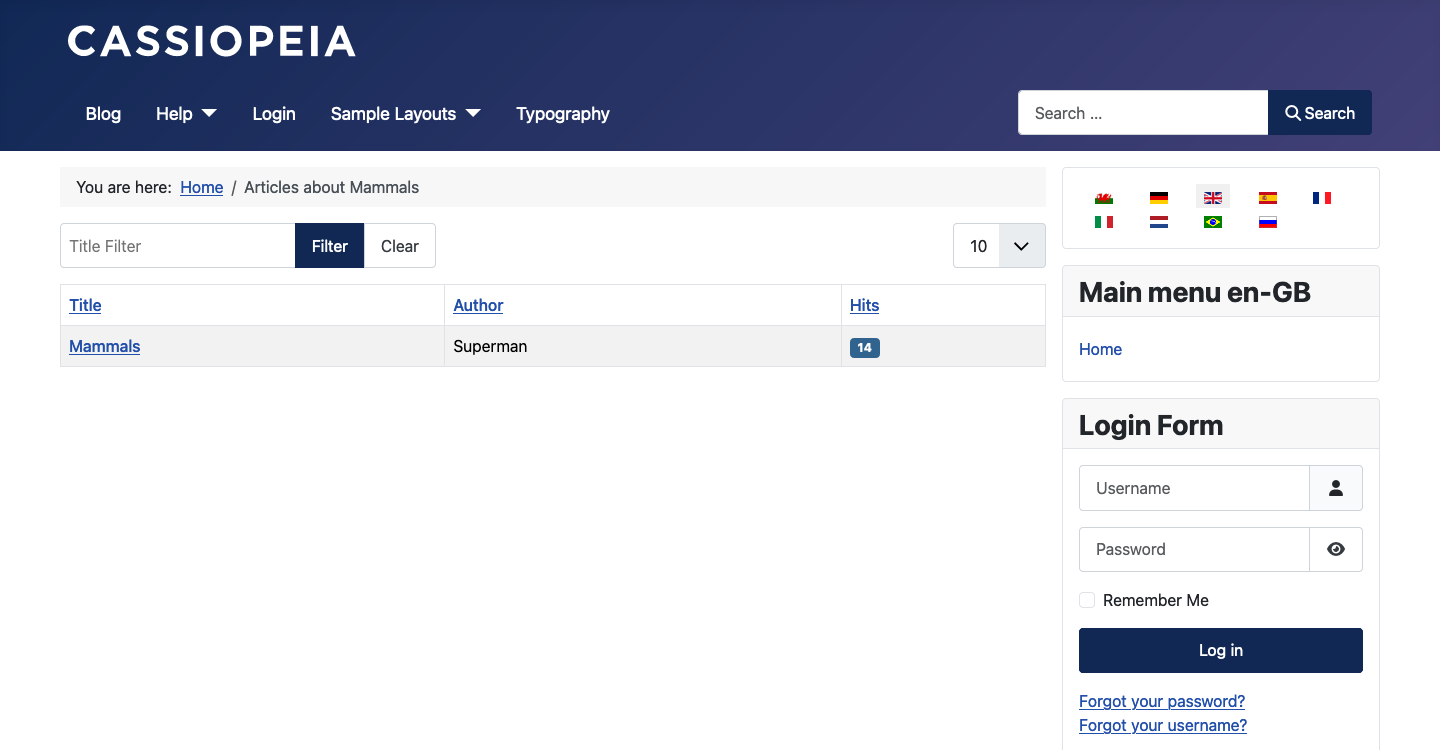This screenshot has width=1440, height=750.
Task: Select the Welsh flag language icon
Action: 1104,198
